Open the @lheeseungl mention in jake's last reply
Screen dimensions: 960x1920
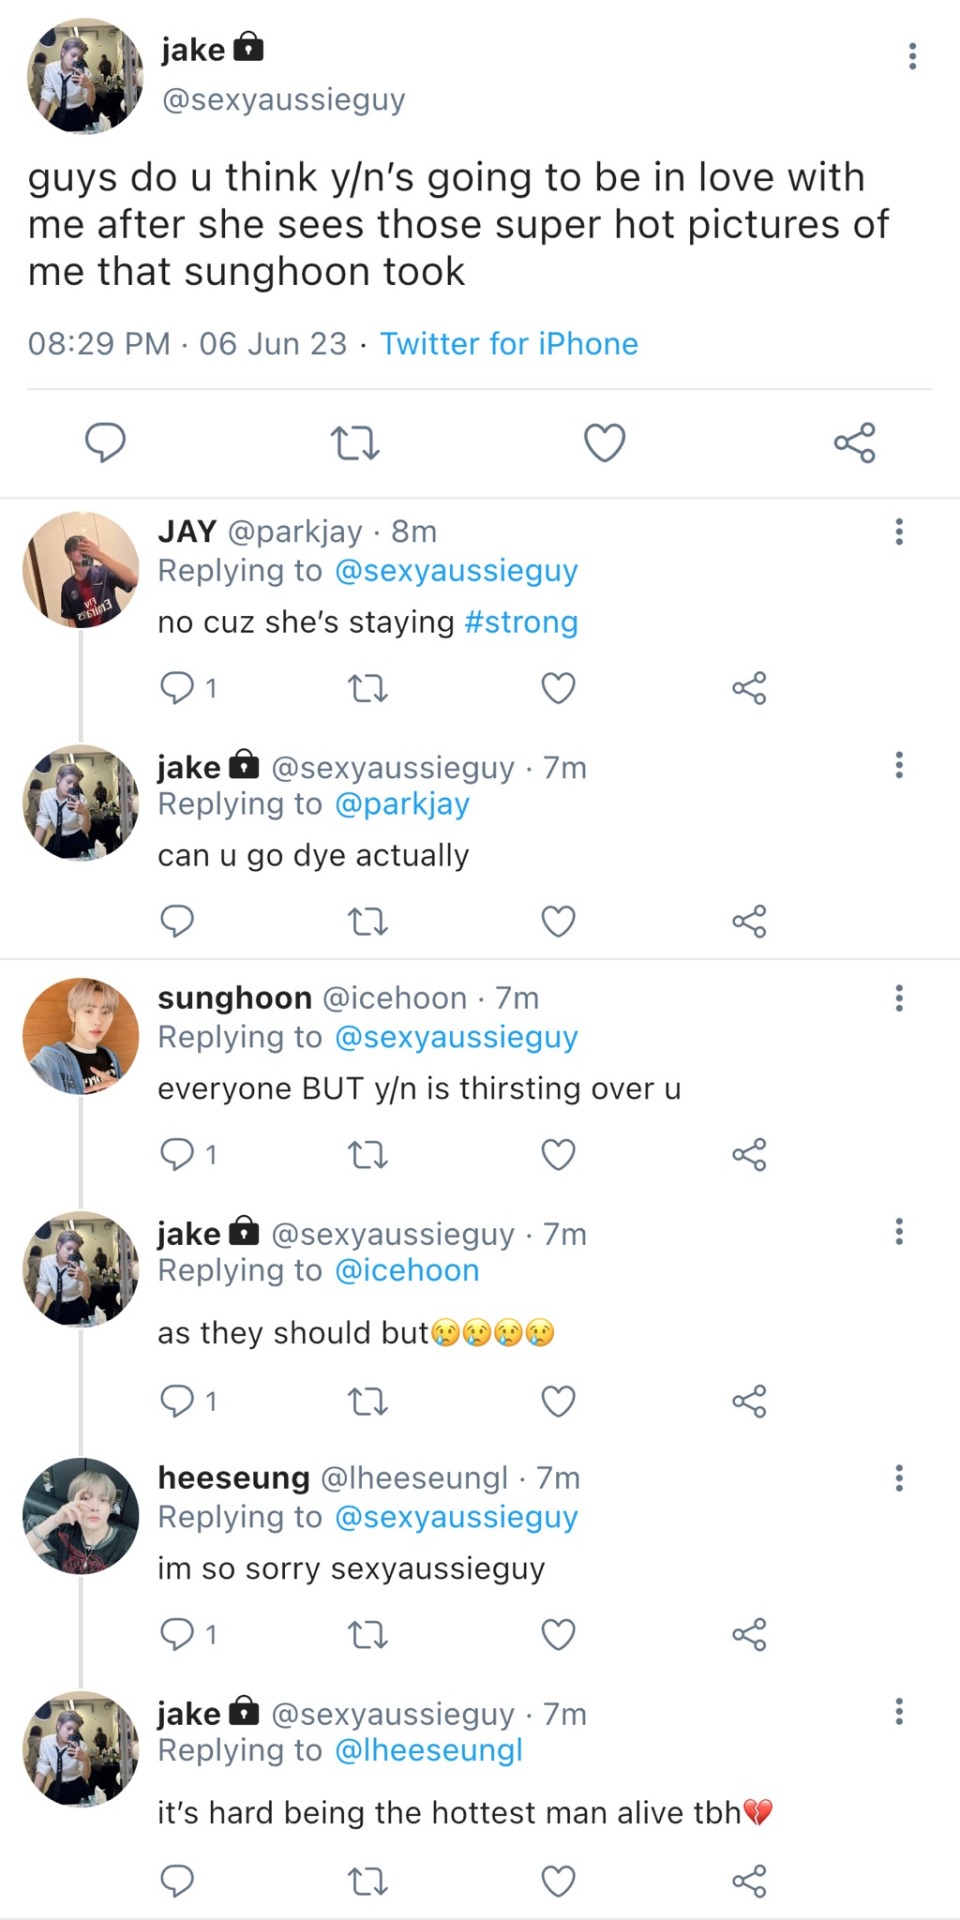(429, 1751)
